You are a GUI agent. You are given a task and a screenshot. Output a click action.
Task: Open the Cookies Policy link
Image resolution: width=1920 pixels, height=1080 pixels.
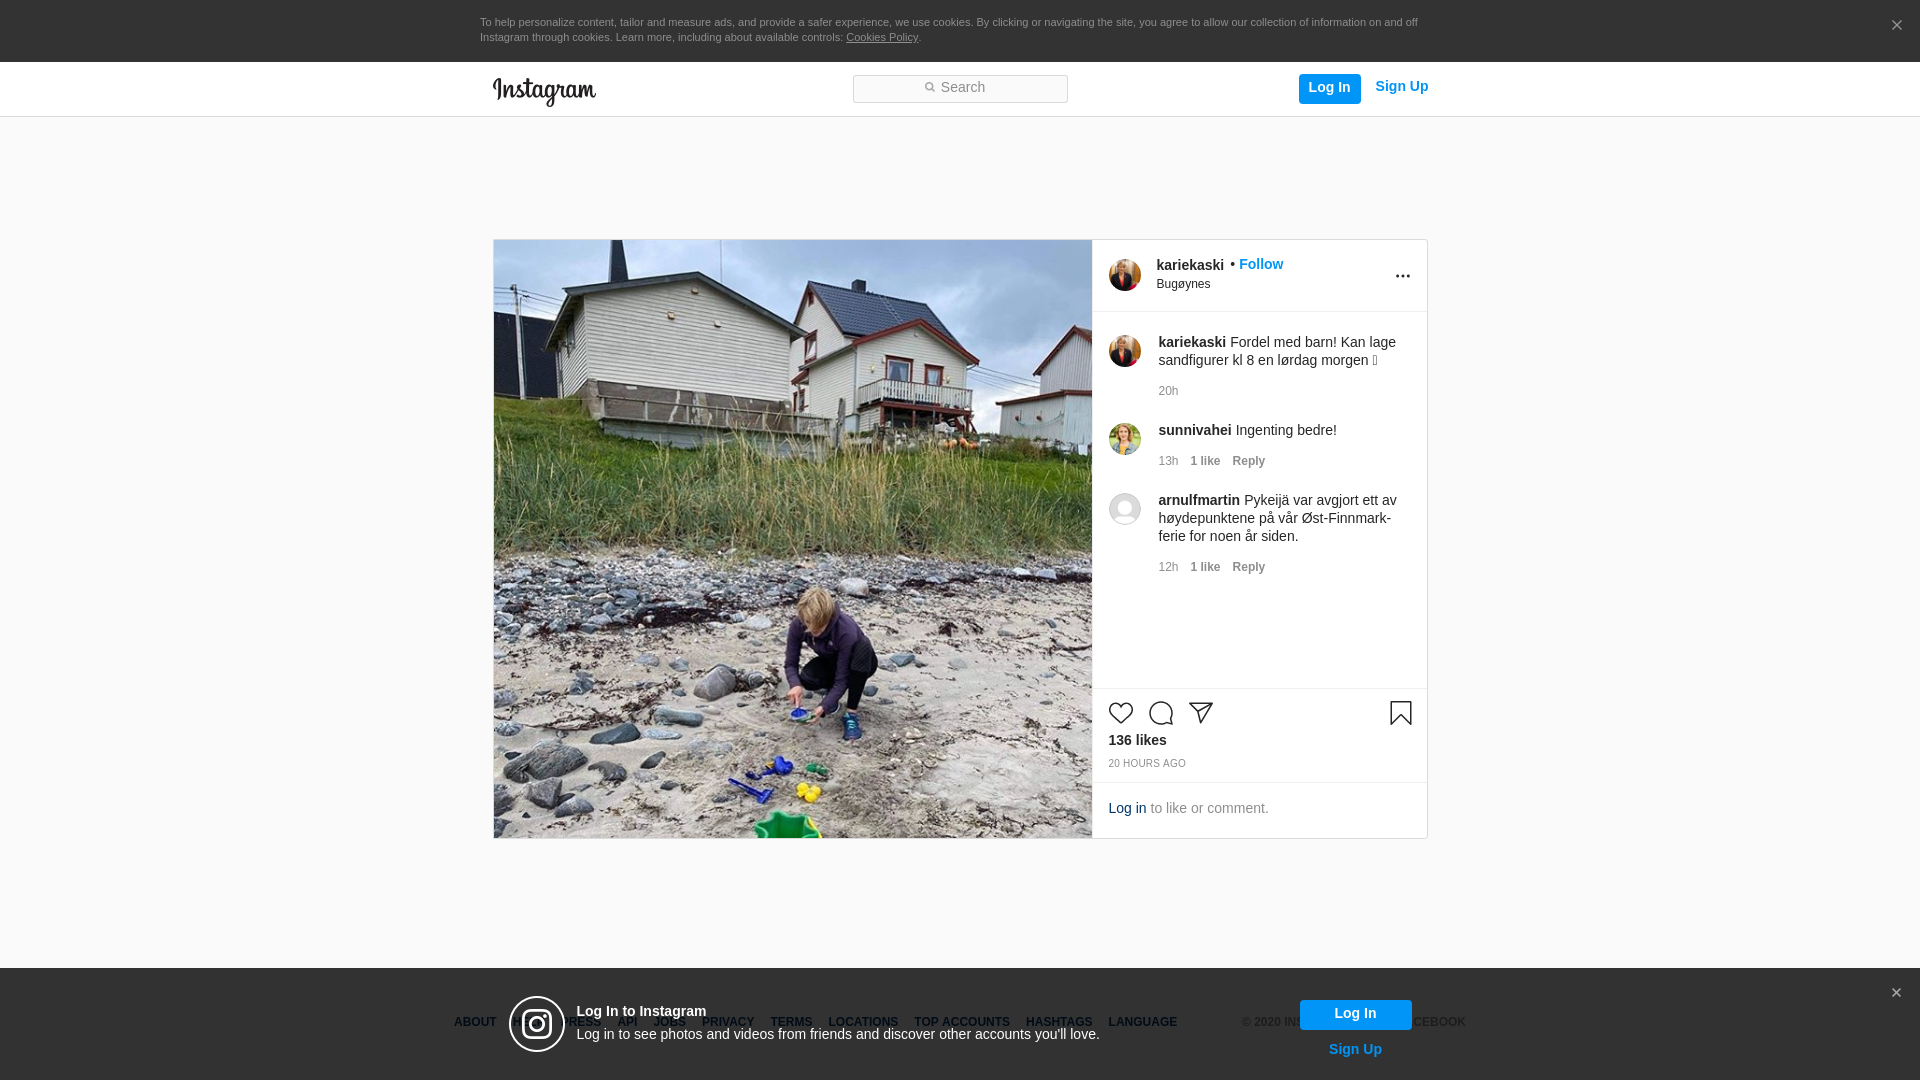pos(881,37)
